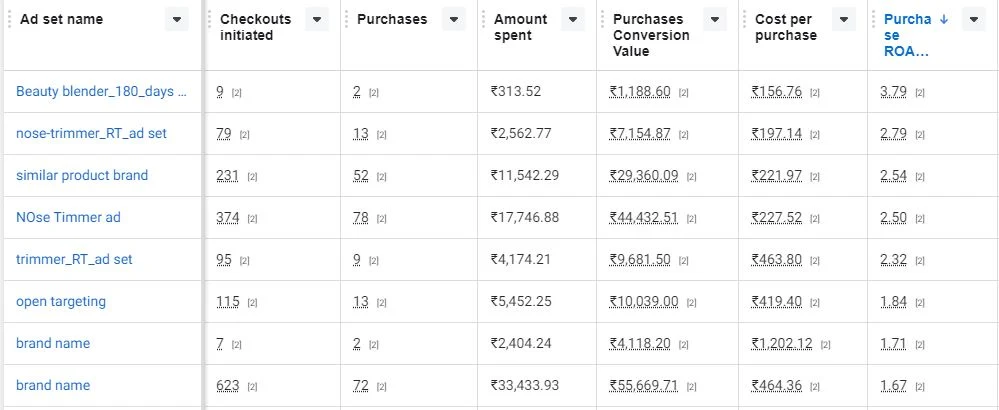Click the [2] footnote beside 13 purchases nose-trimmer
999x410 pixels.
(382, 135)
